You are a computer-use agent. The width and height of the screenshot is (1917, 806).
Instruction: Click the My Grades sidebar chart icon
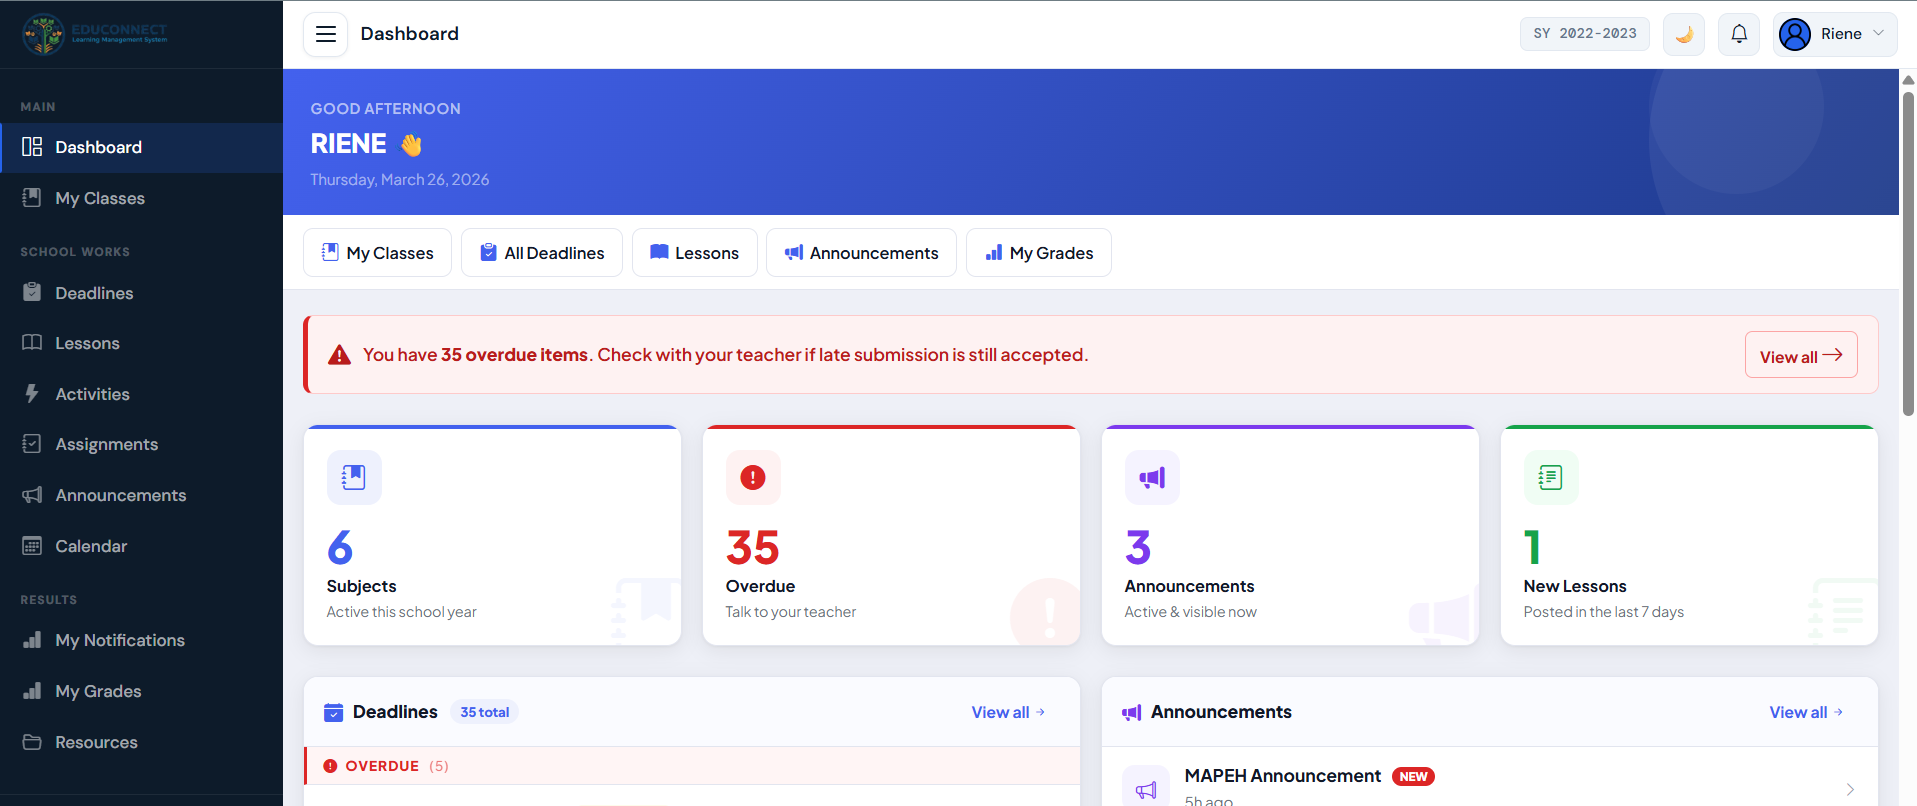32,691
